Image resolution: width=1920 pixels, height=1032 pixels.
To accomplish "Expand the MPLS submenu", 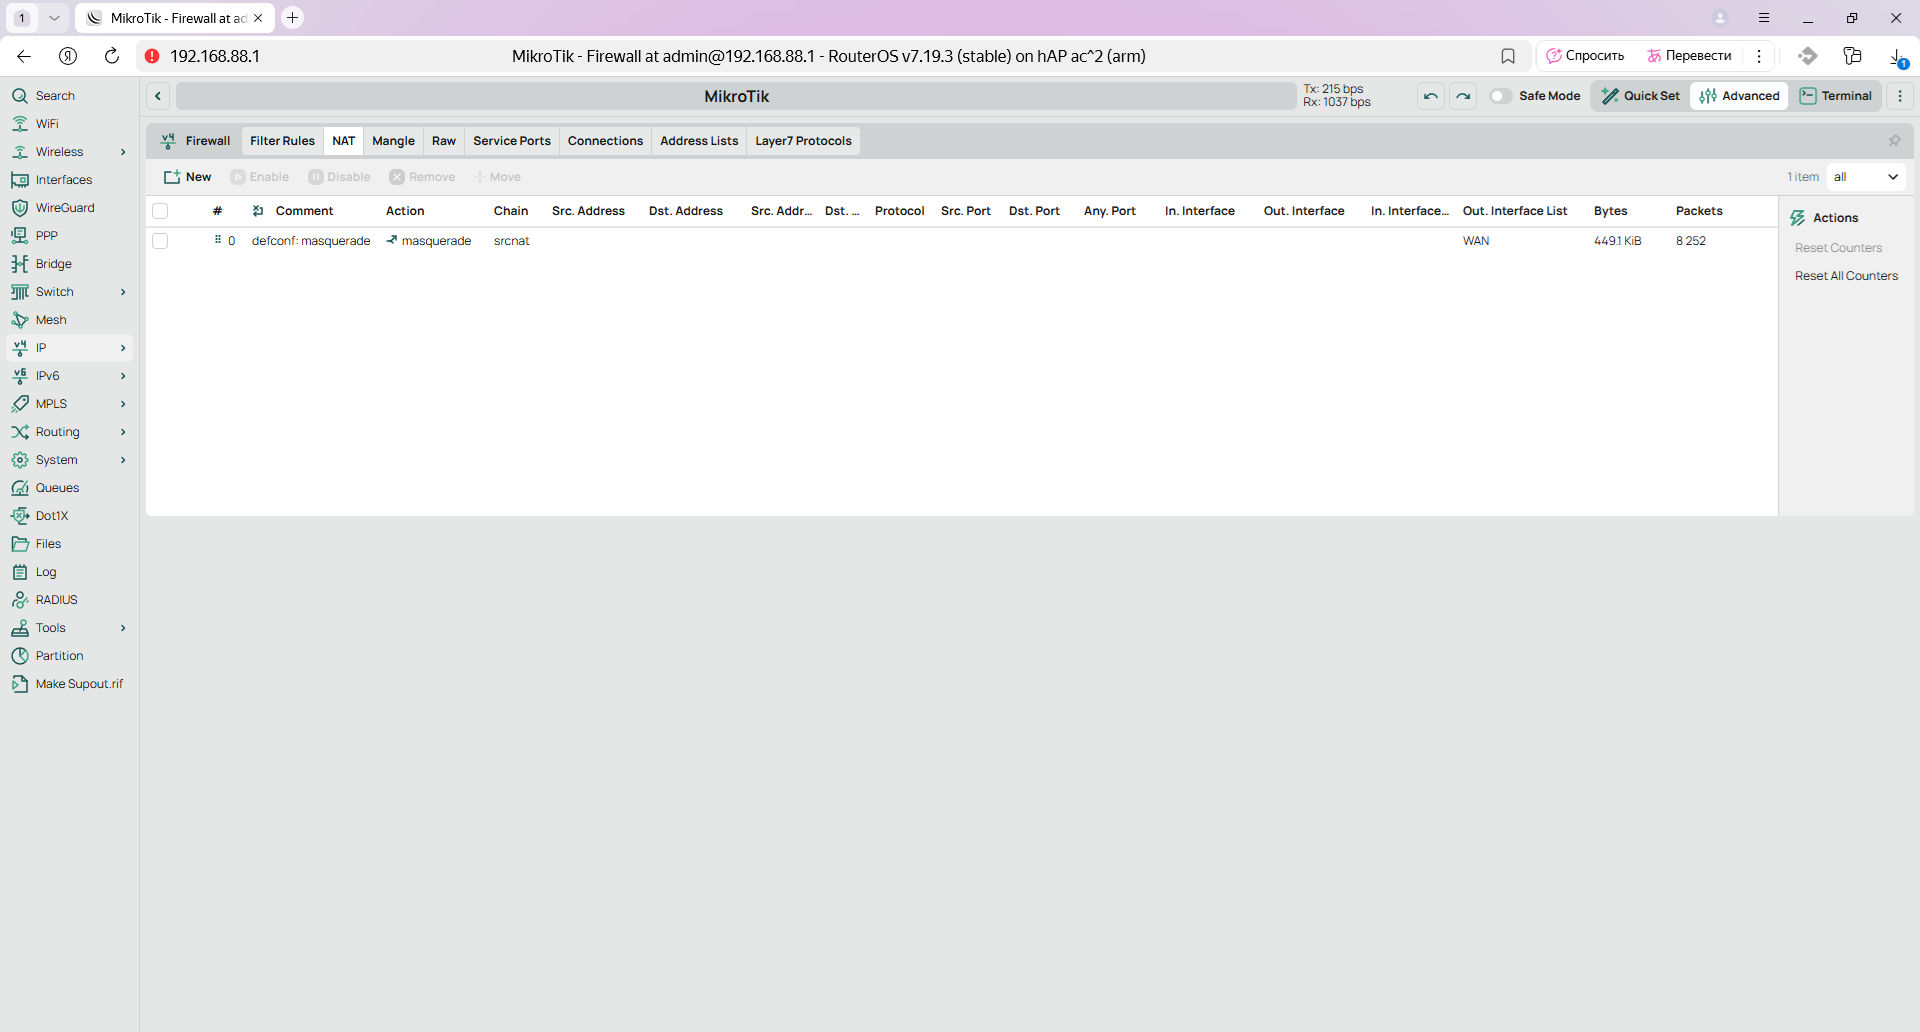I will point(123,404).
